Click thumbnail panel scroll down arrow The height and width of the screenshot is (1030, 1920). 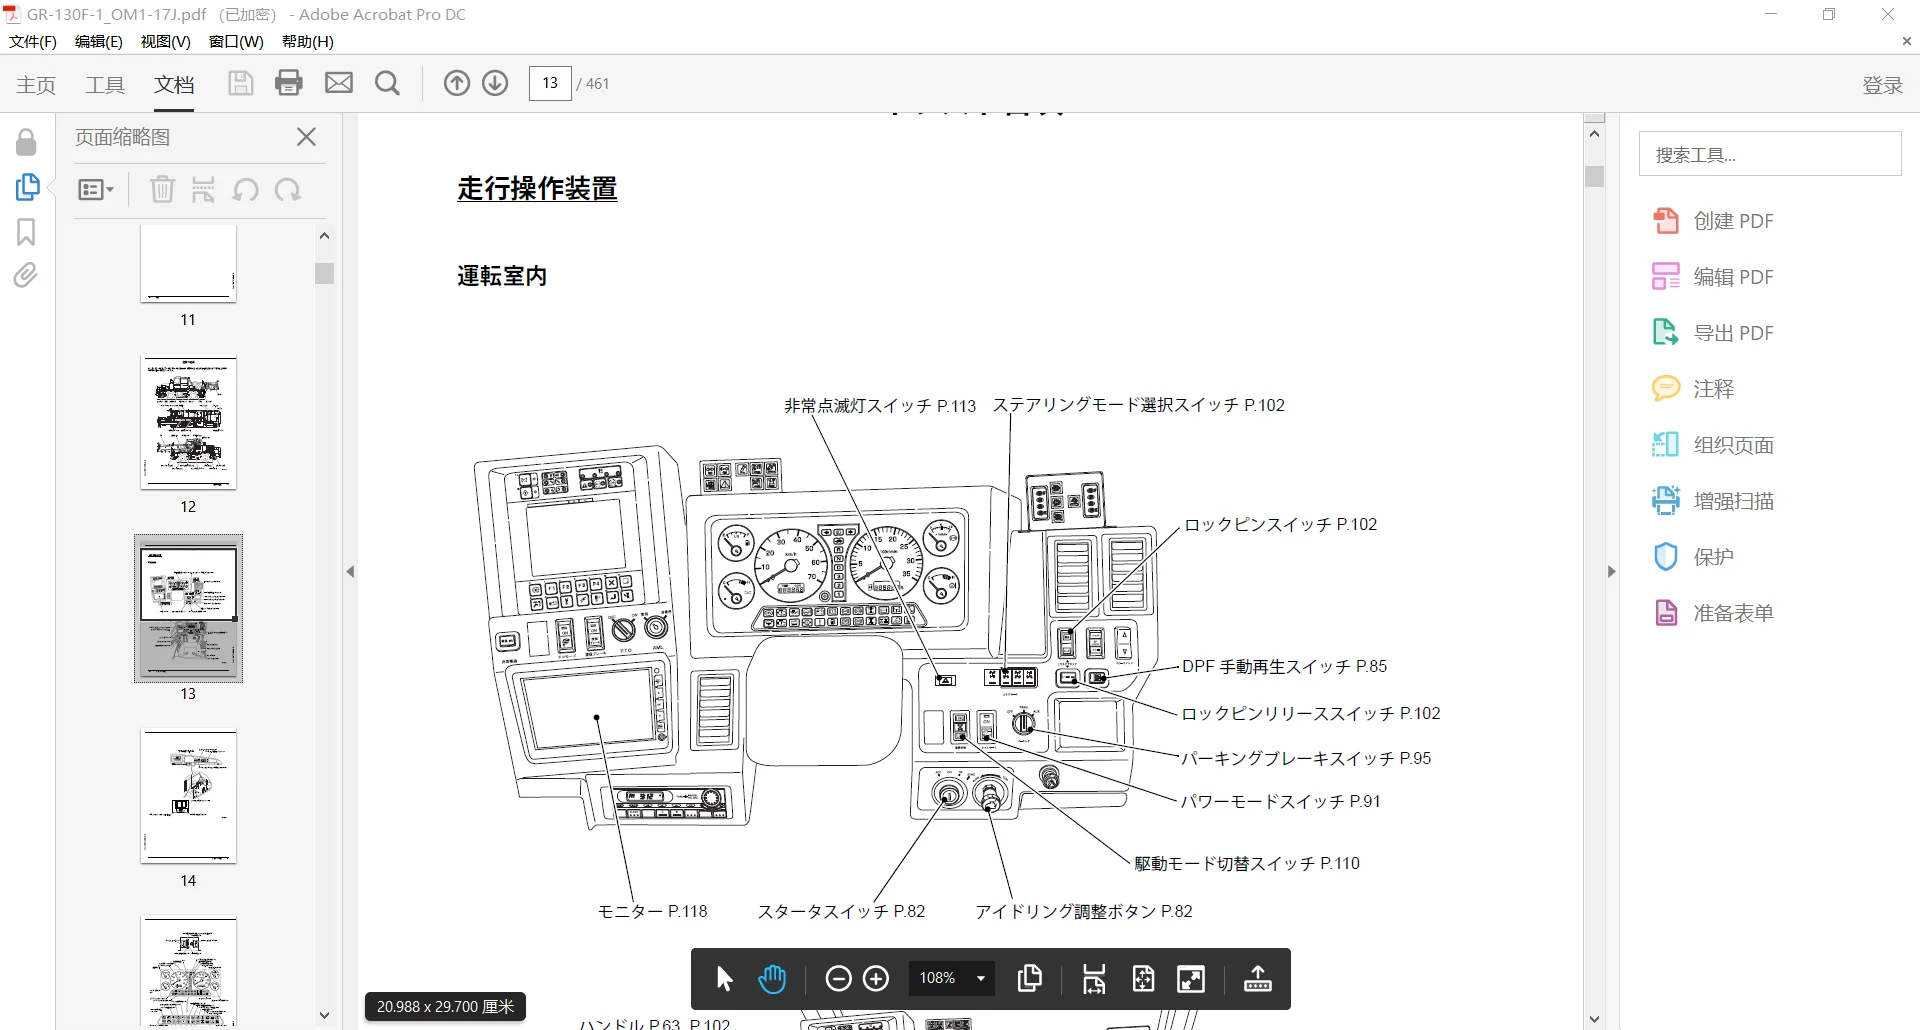[324, 1015]
